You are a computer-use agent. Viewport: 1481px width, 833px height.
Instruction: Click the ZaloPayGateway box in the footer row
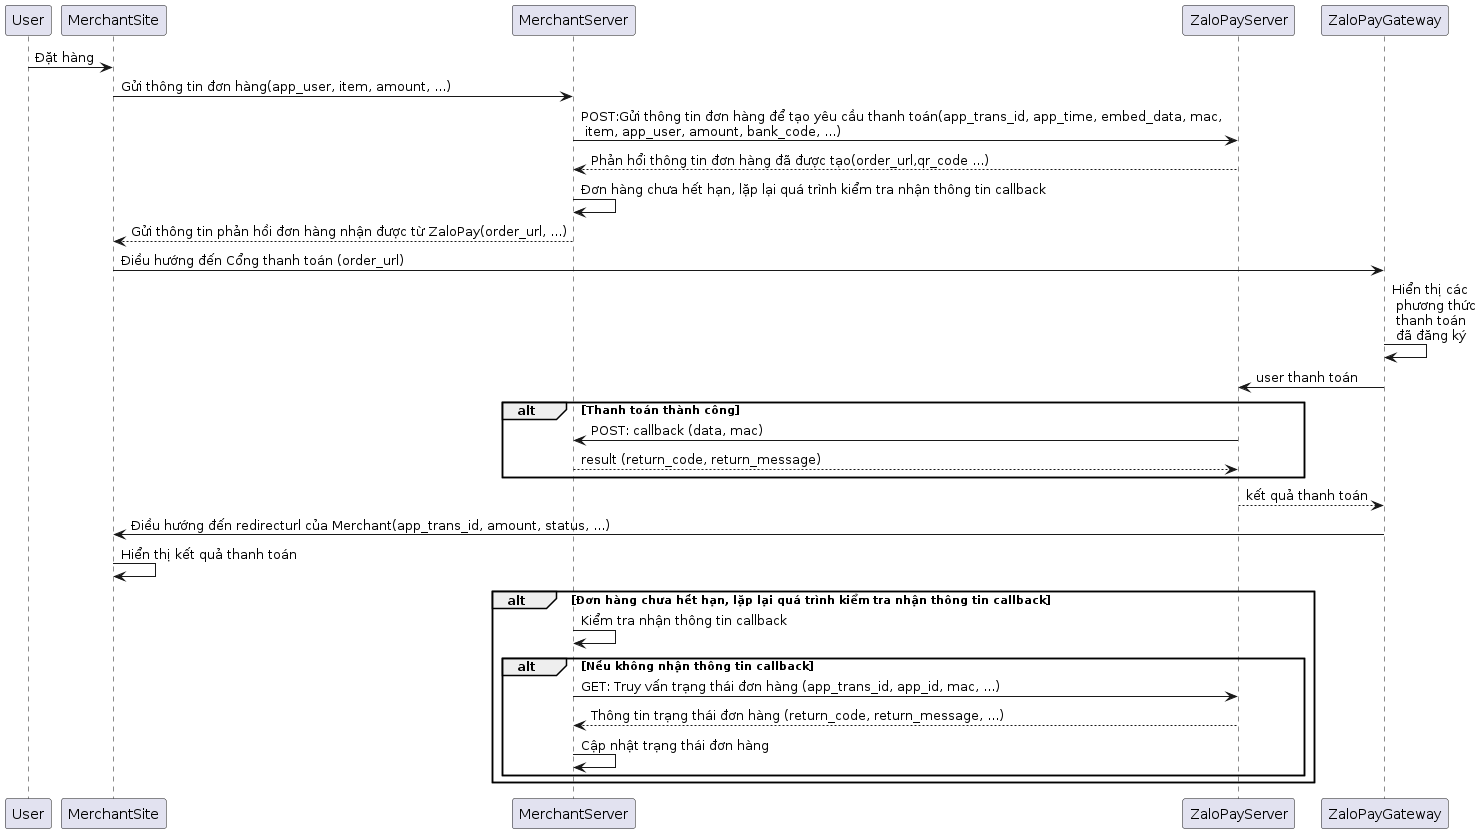(1384, 813)
